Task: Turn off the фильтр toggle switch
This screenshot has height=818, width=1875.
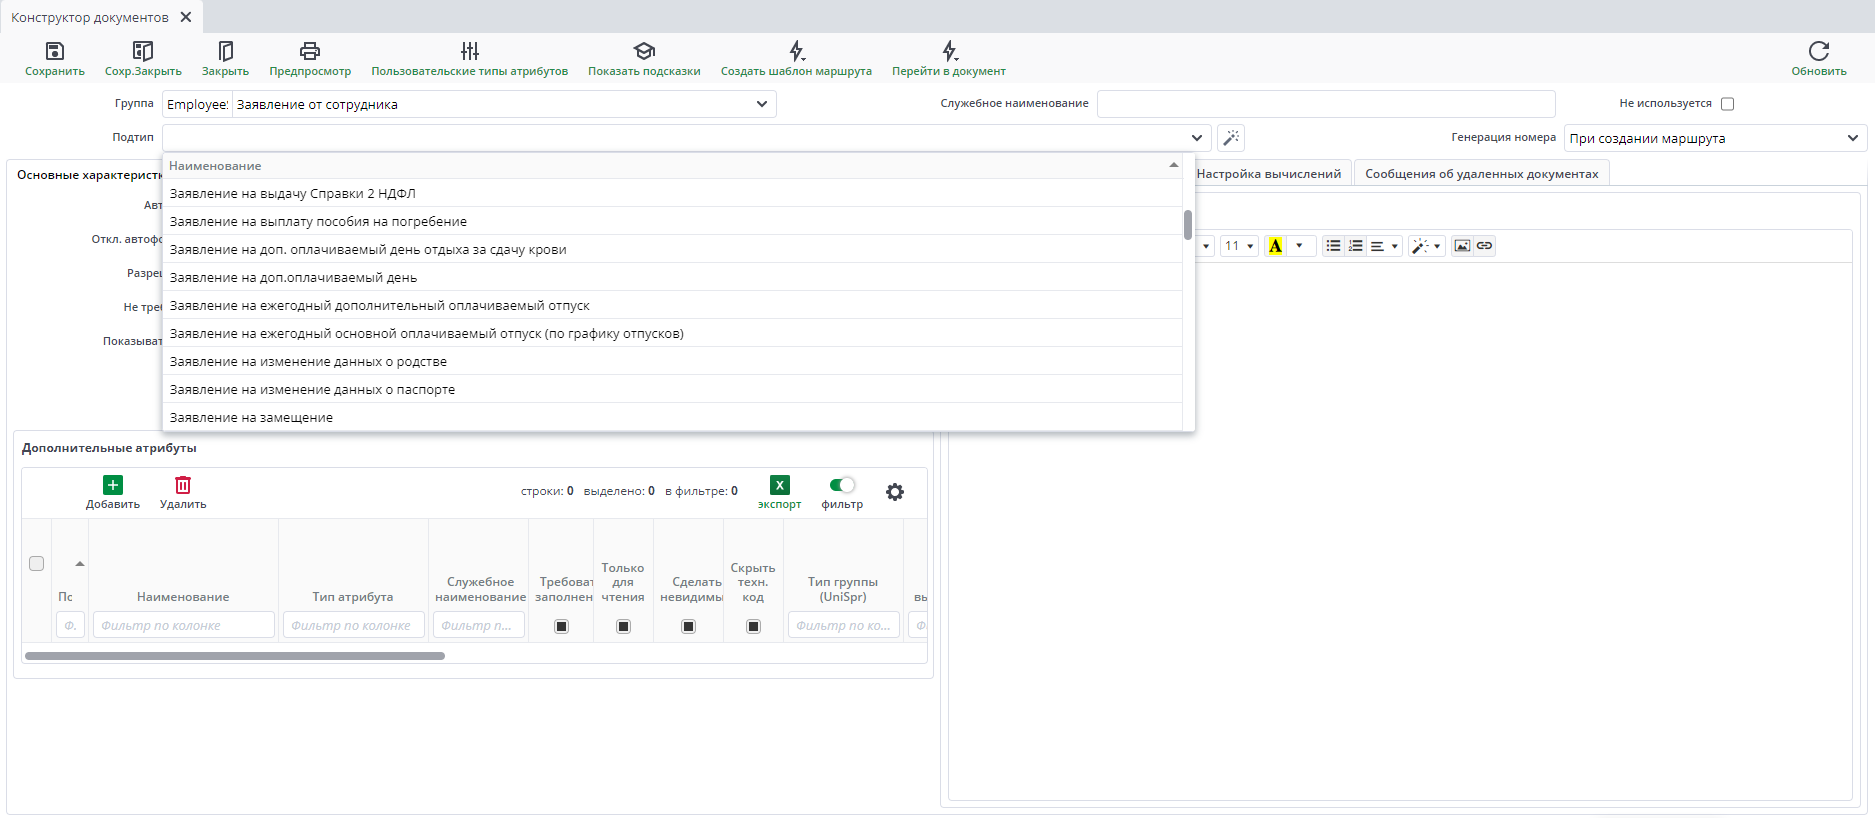Action: (x=842, y=485)
